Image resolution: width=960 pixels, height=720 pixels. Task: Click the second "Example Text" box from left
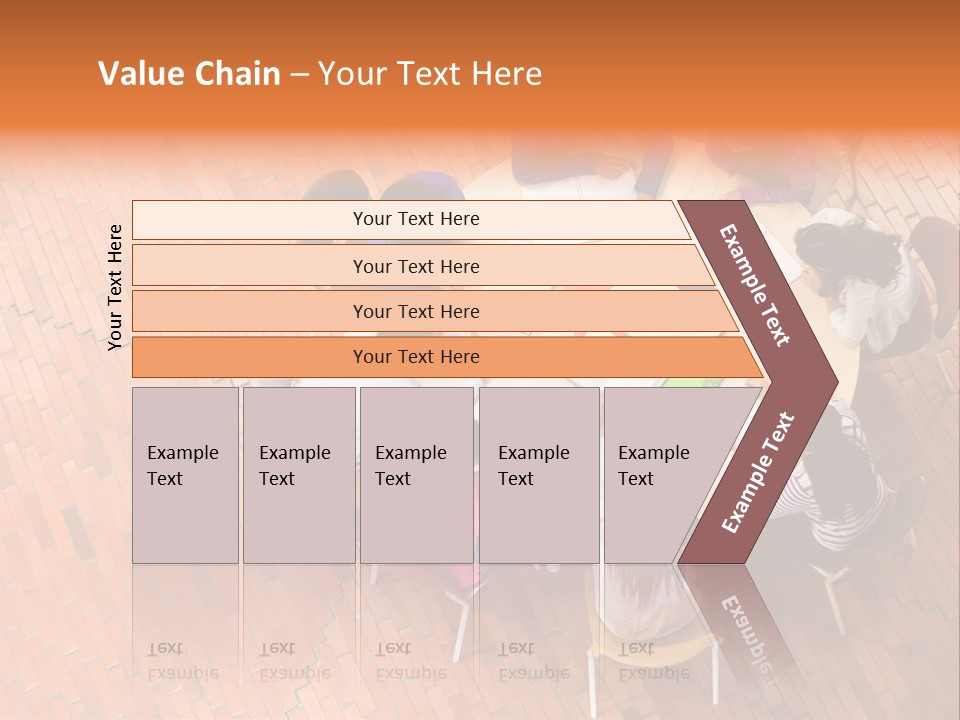[x=298, y=475]
